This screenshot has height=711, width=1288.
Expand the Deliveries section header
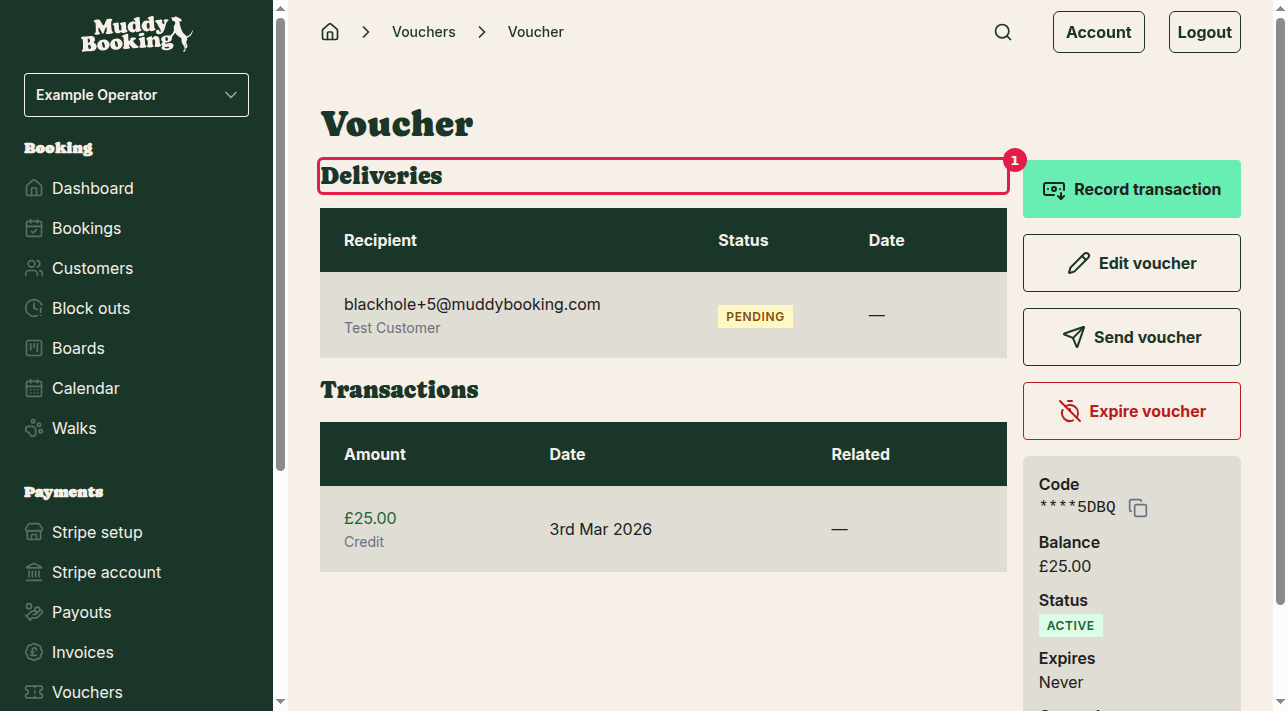(x=663, y=175)
